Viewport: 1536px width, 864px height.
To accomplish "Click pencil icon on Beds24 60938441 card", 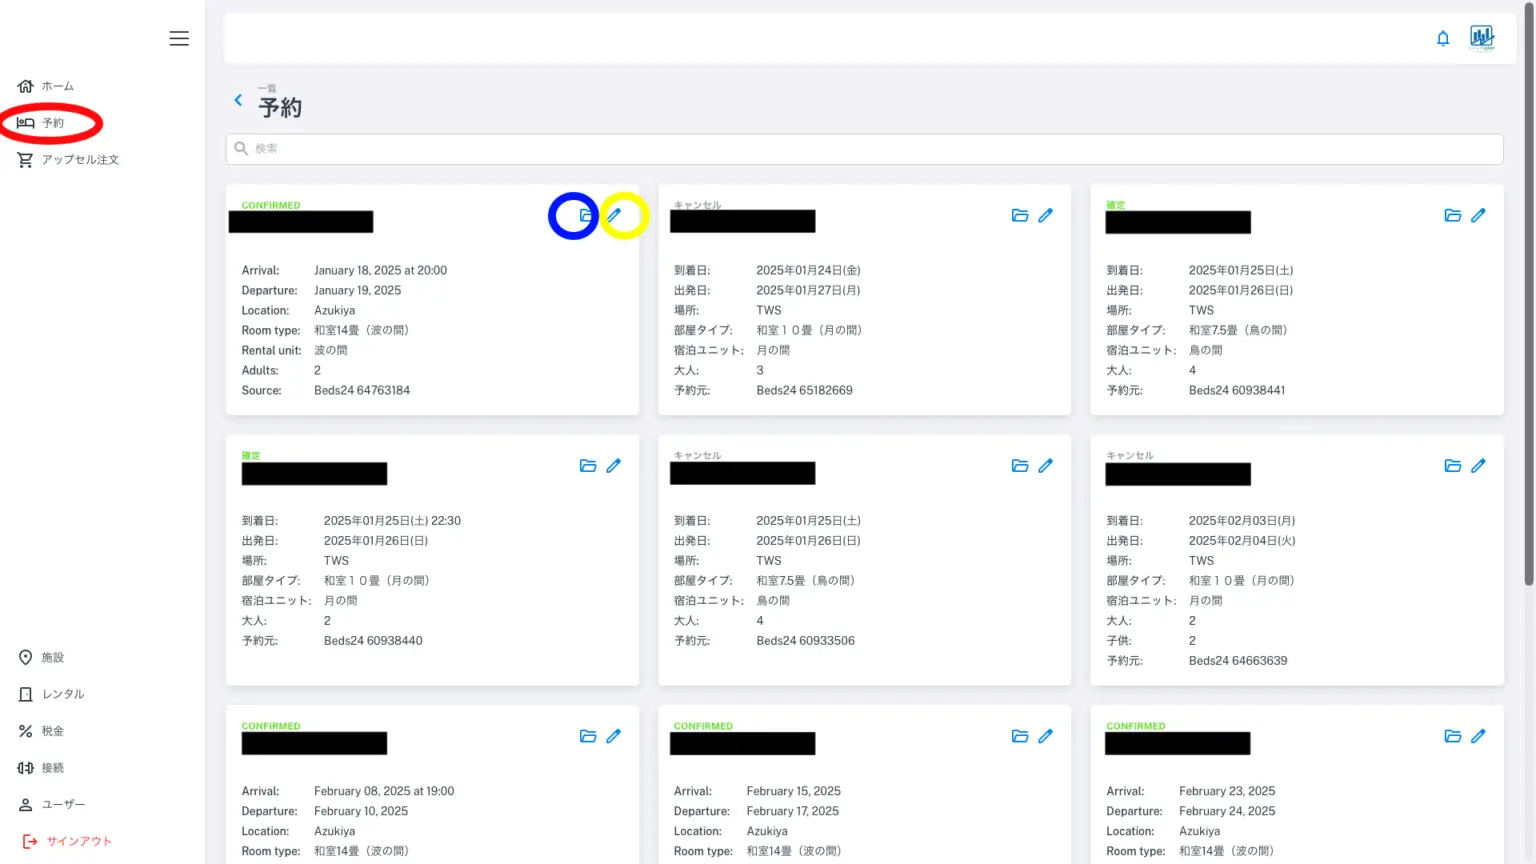I will (x=1478, y=215).
